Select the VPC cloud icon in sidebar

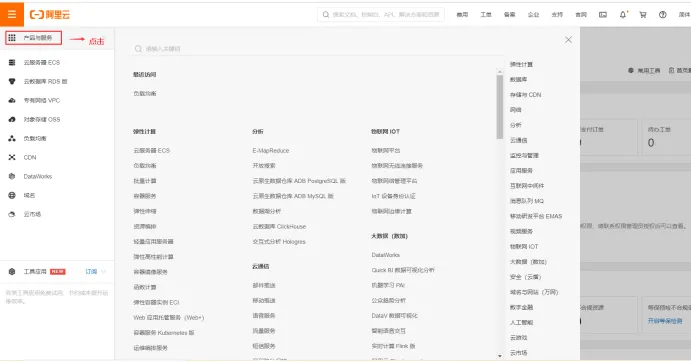(12, 101)
